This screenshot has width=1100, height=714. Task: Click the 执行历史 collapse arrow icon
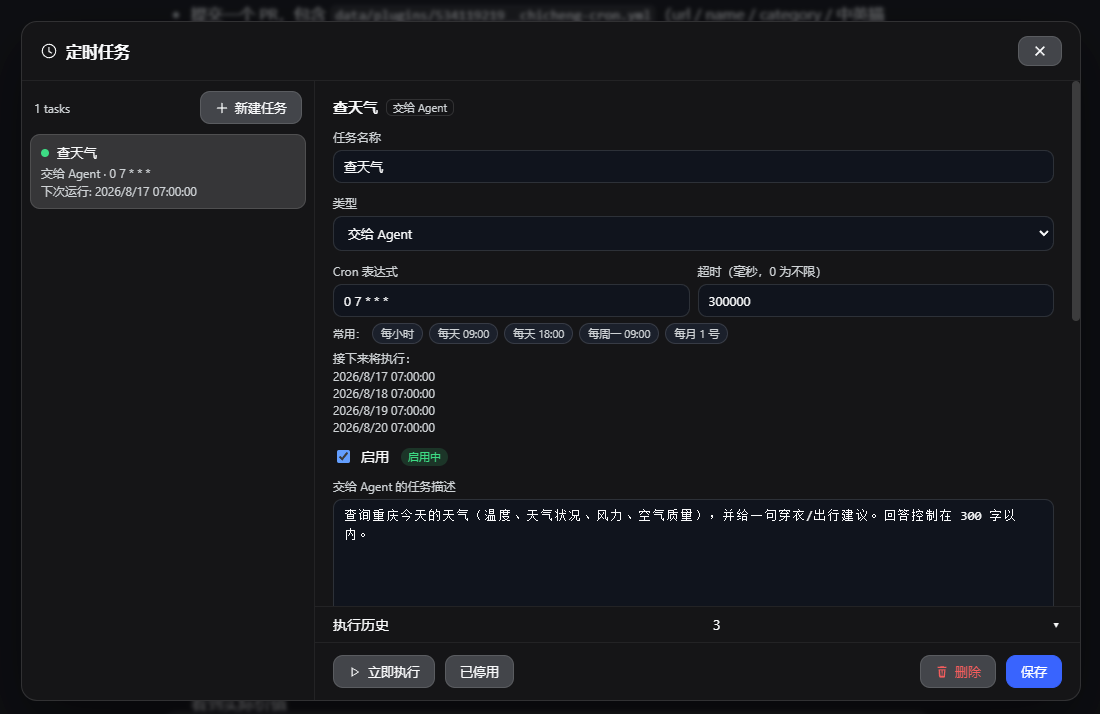point(1056,625)
